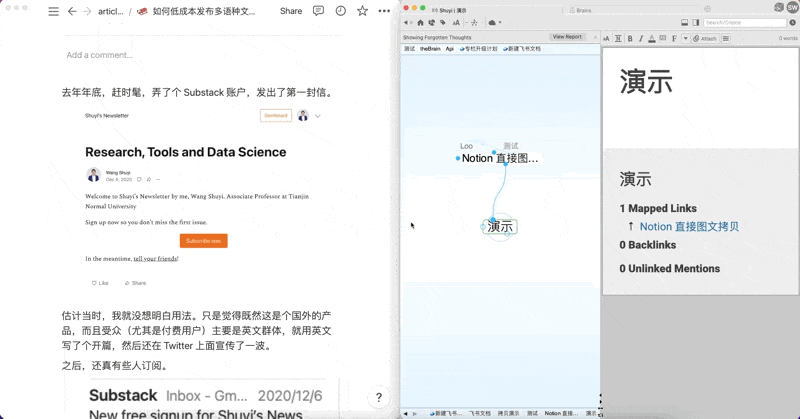This screenshot has height=419, width=800.
Task: Click the 测试 thought above Notion thought
Action: 511,146
